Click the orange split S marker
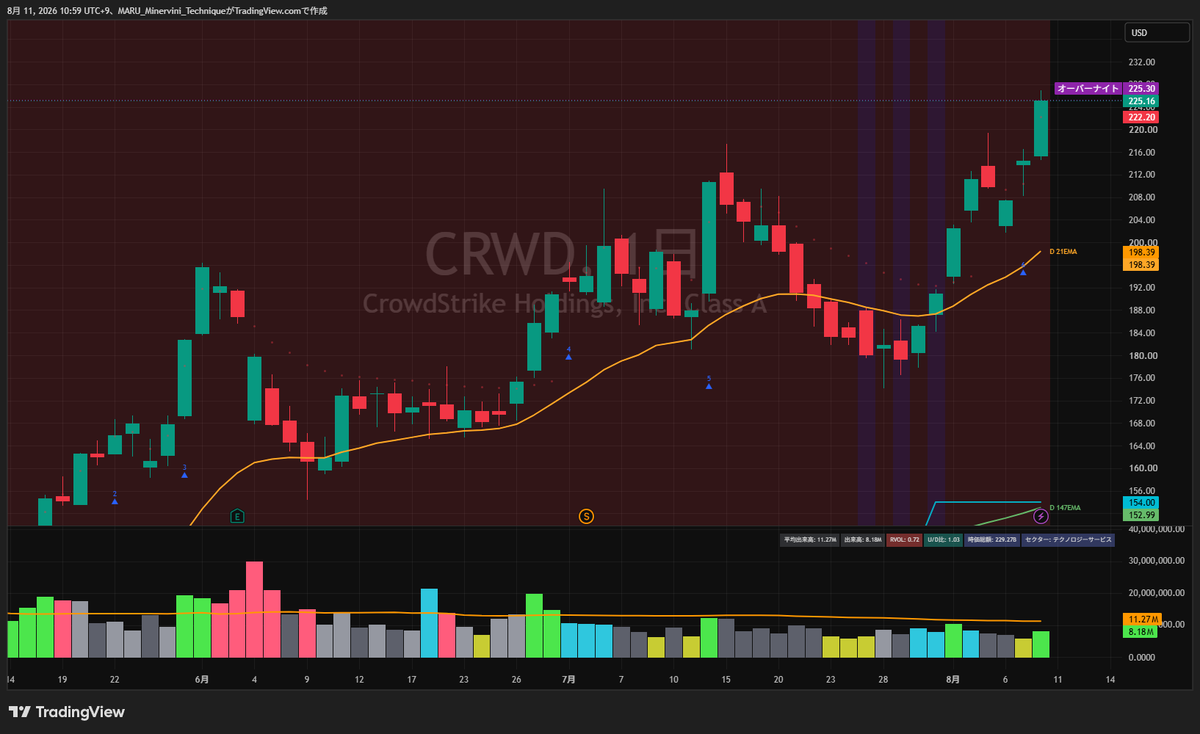1200x734 pixels. click(x=587, y=516)
